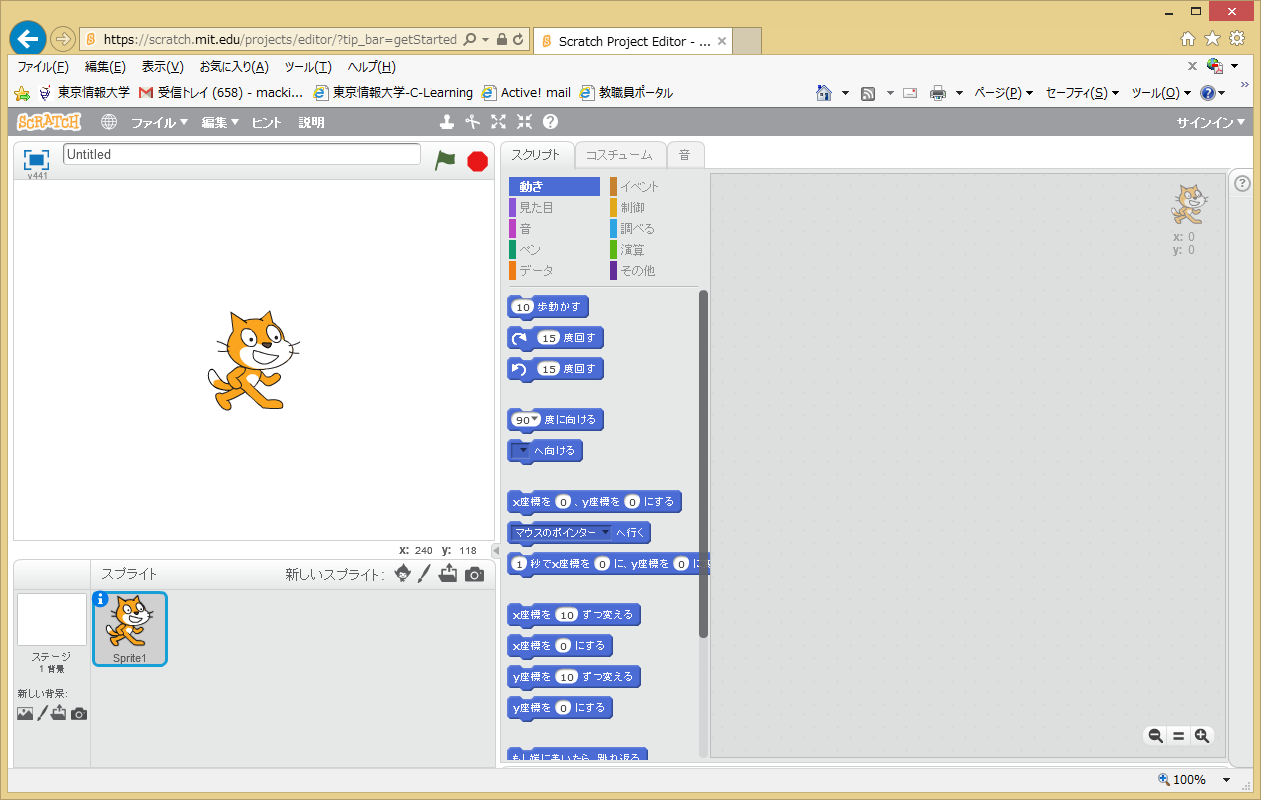Zoom out the scripts area
Viewport: 1261px width, 800px height.
[x=1155, y=736]
